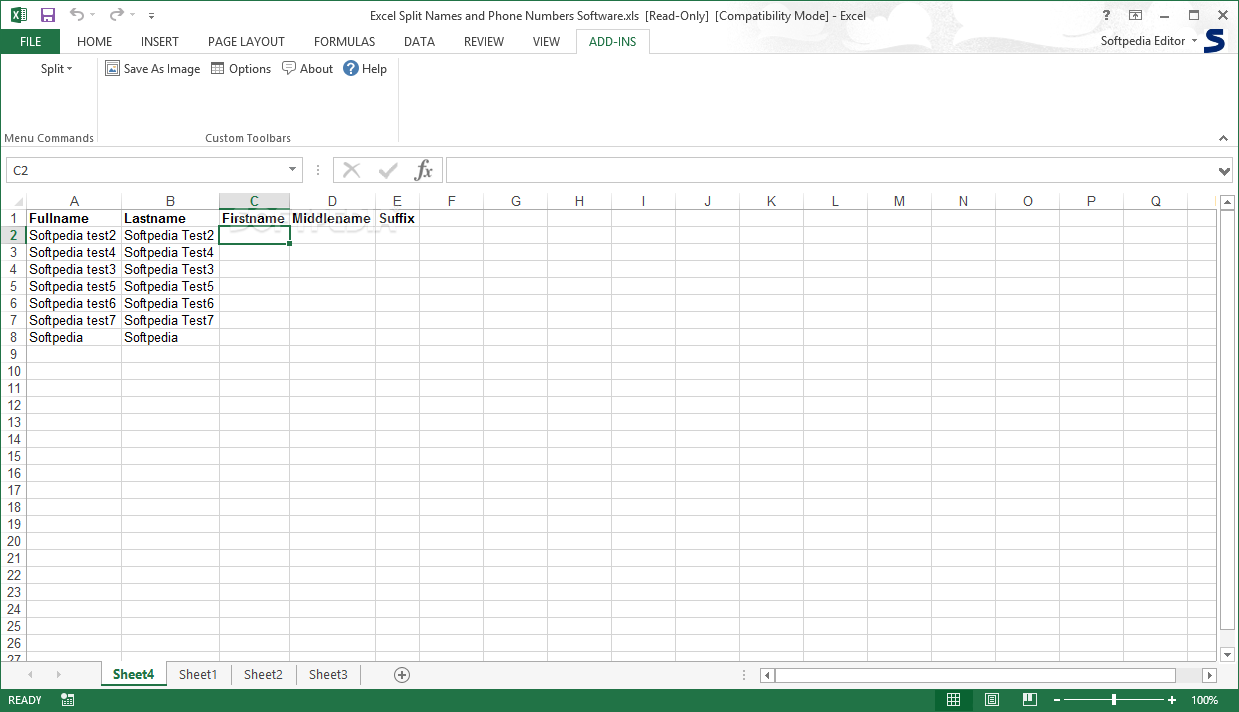This screenshot has width=1239, height=712.
Task: Select row 5 header
Action: point(13,286)
